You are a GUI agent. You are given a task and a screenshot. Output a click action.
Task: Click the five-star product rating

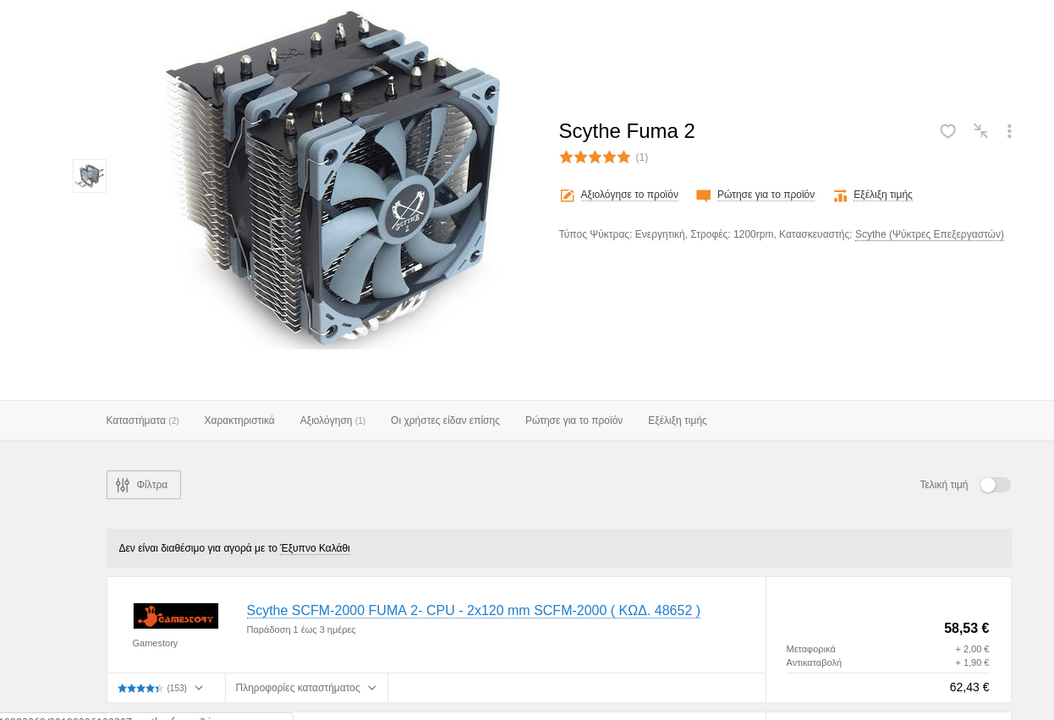point(595,157)
